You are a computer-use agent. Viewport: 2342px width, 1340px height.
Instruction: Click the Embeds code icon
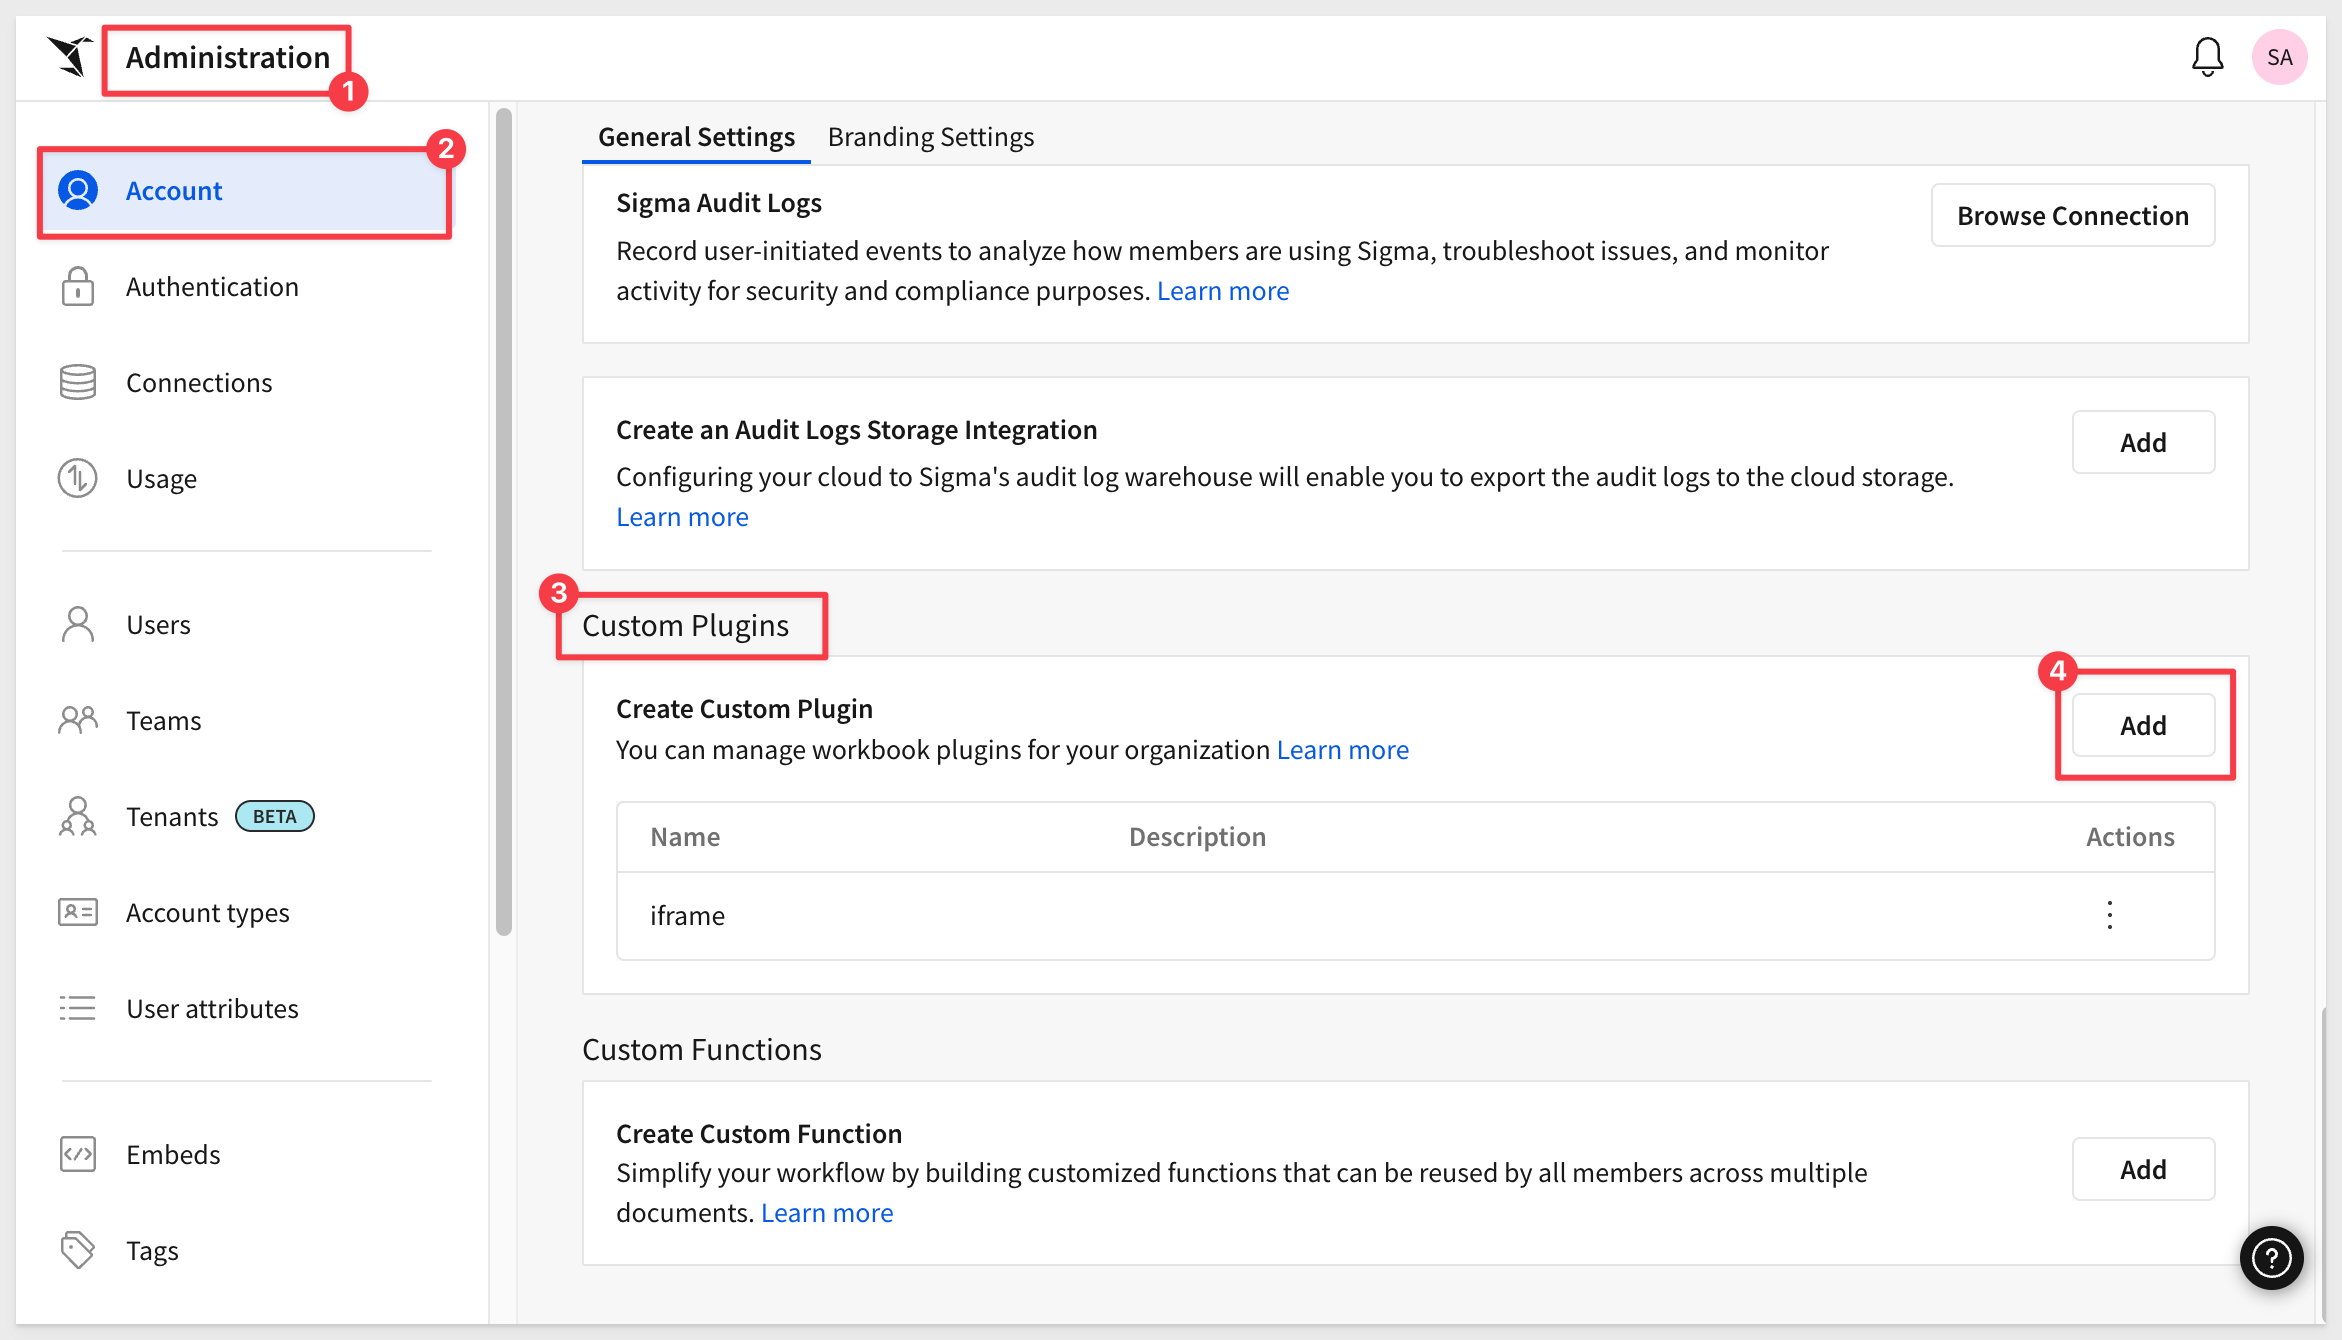(78, 1154)
